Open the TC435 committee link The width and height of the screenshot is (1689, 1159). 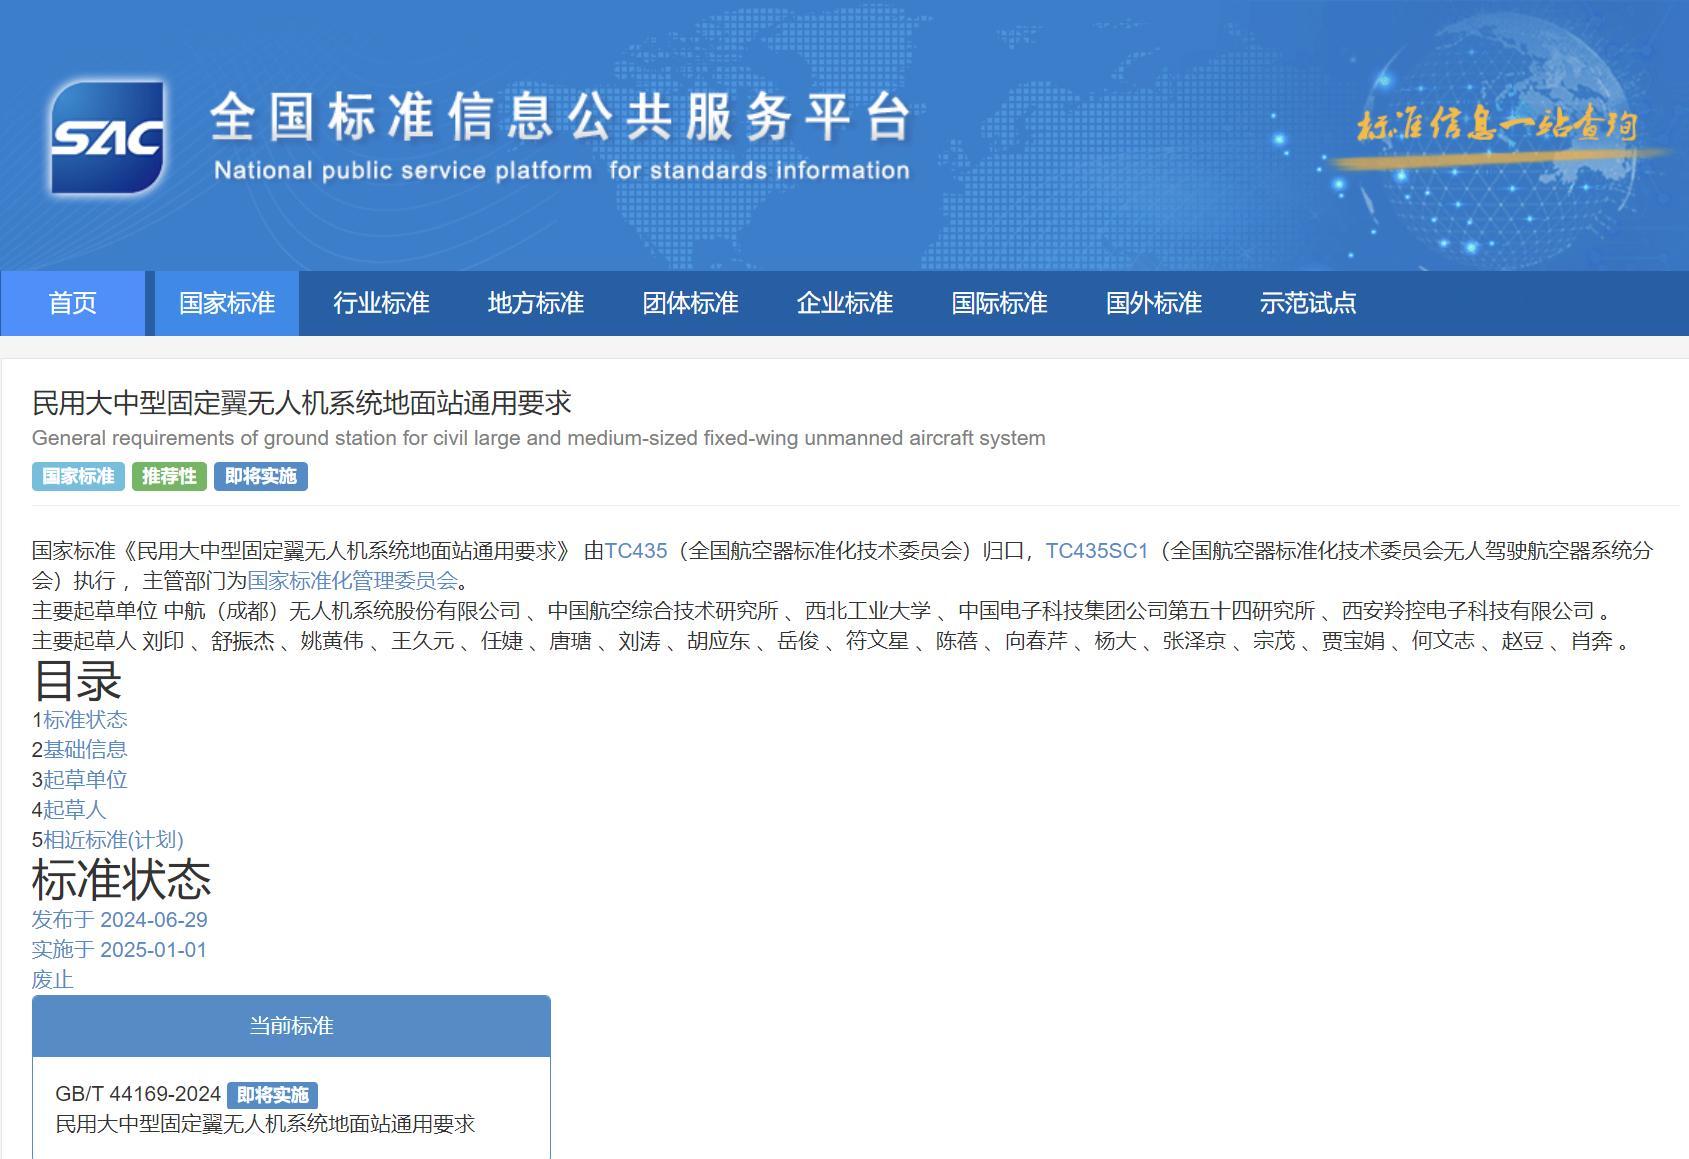tap(636, 551)
